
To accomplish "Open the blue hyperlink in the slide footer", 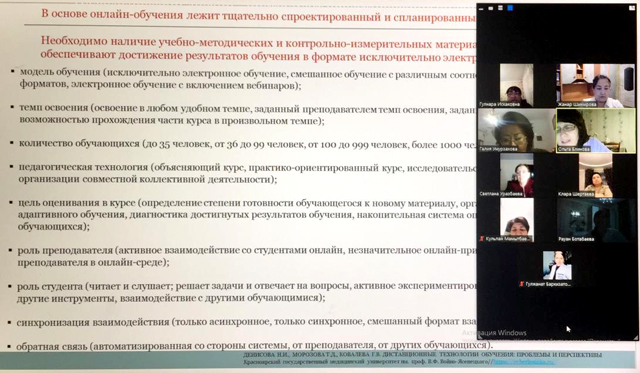I will (523, 362).
